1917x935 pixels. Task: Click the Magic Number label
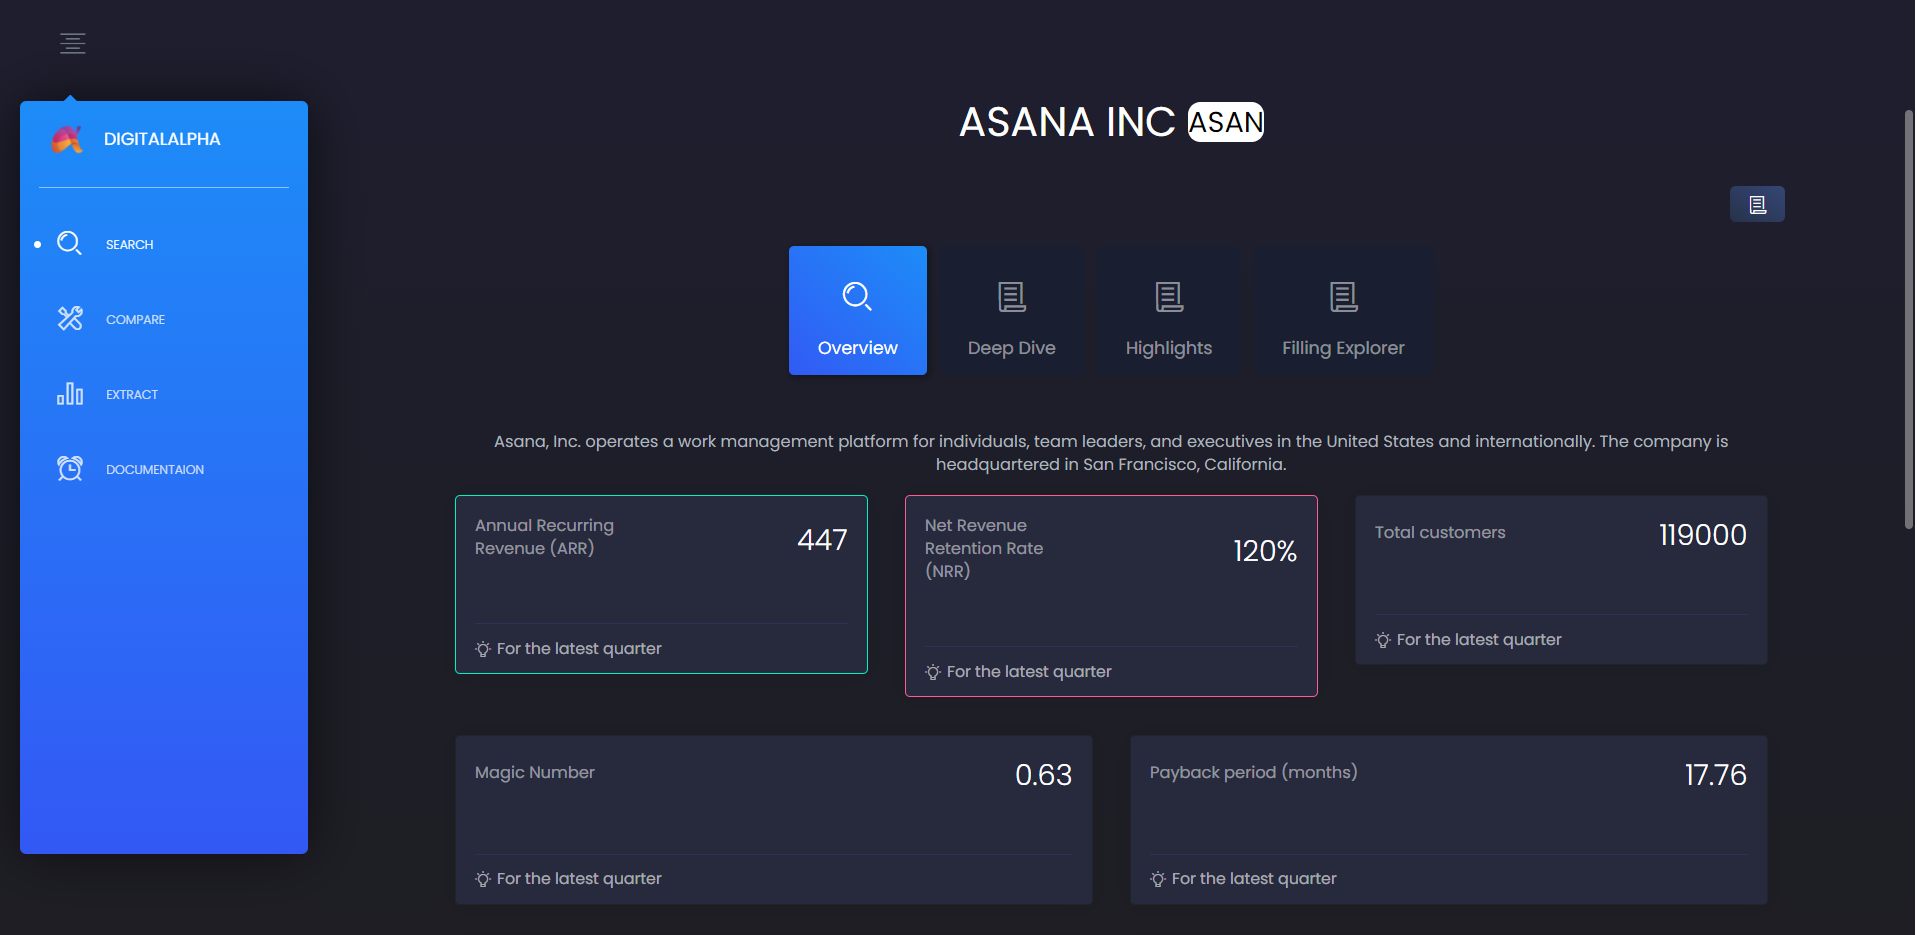click(x=535, y=772)
